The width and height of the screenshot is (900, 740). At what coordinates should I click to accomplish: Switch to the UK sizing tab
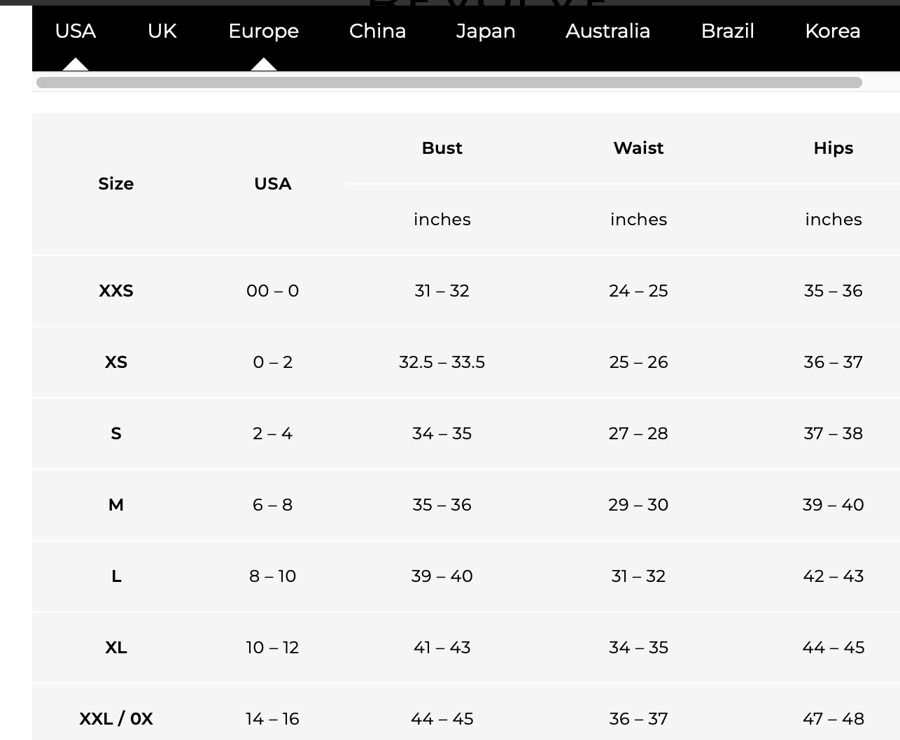[x=162, y=31]
